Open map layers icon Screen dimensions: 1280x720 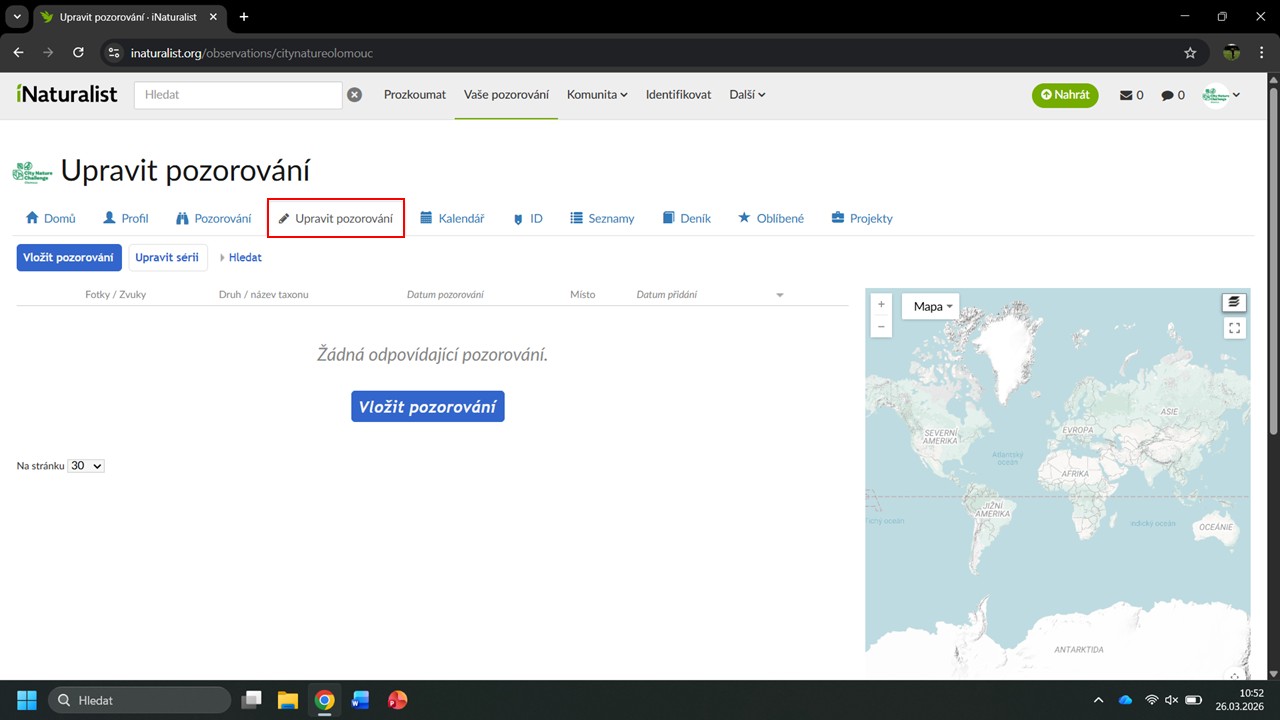point(1234,303)
